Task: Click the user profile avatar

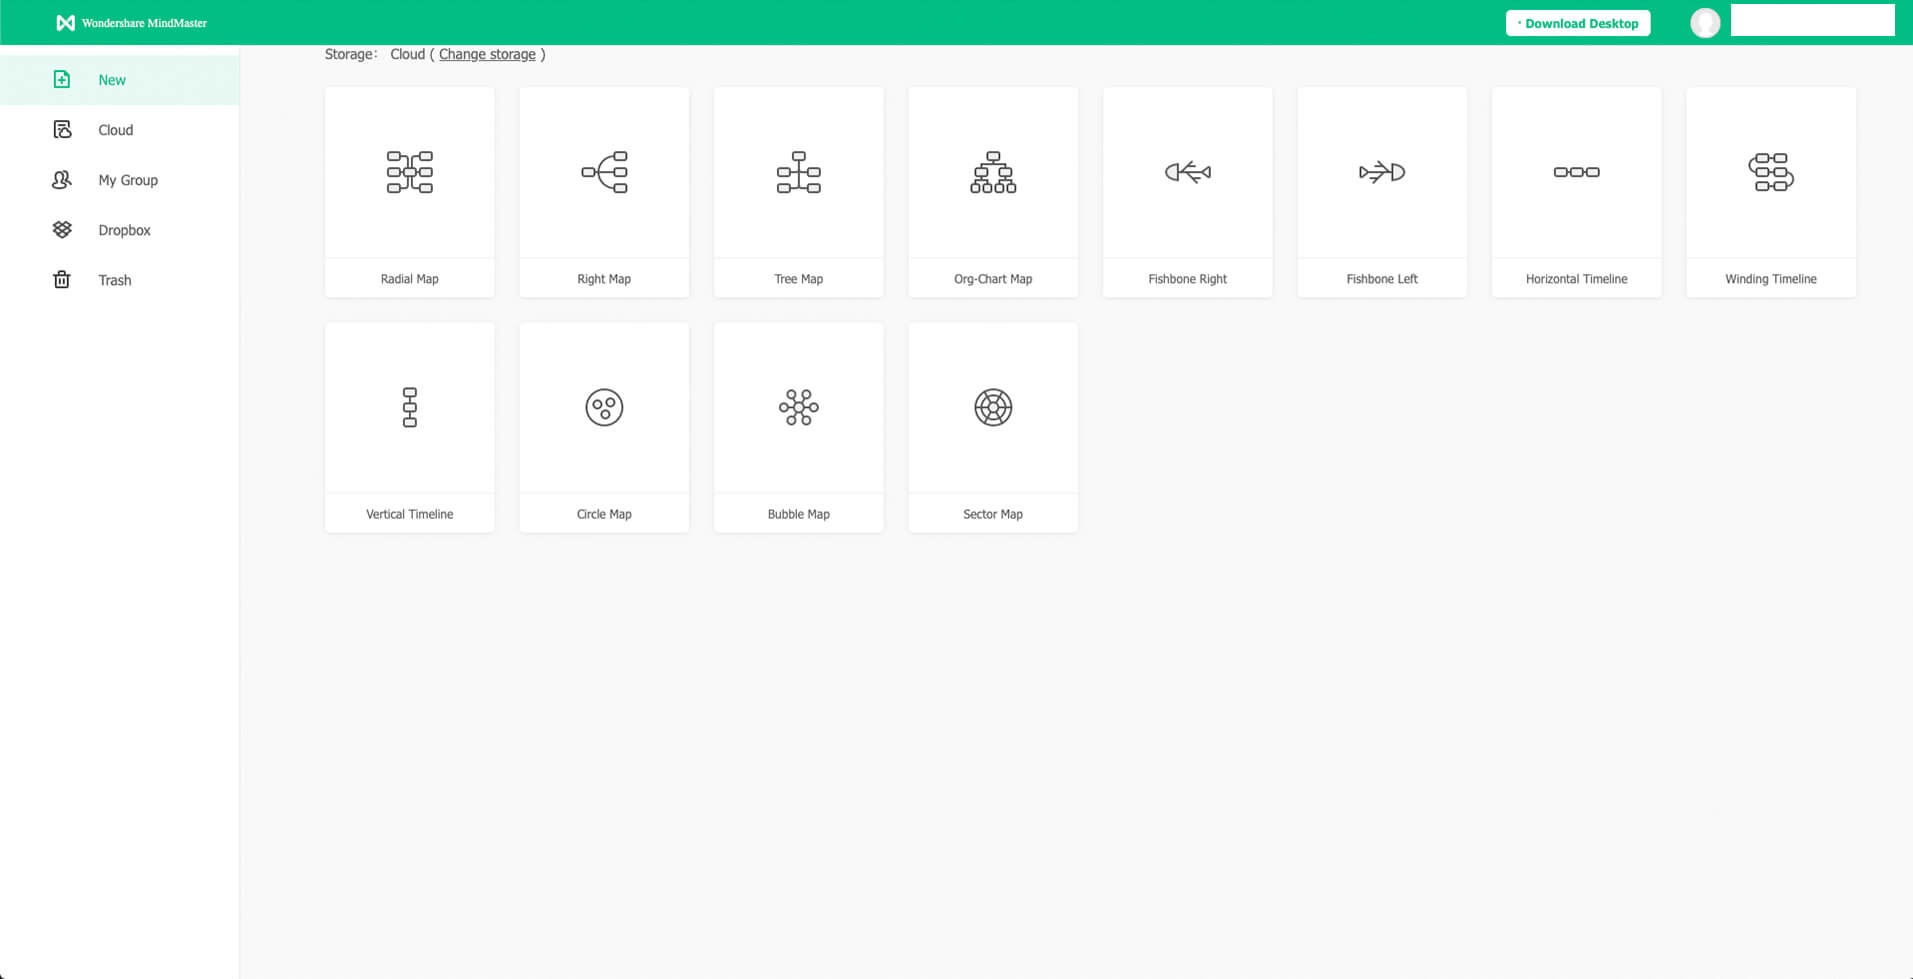Action: pos(1704,23)
